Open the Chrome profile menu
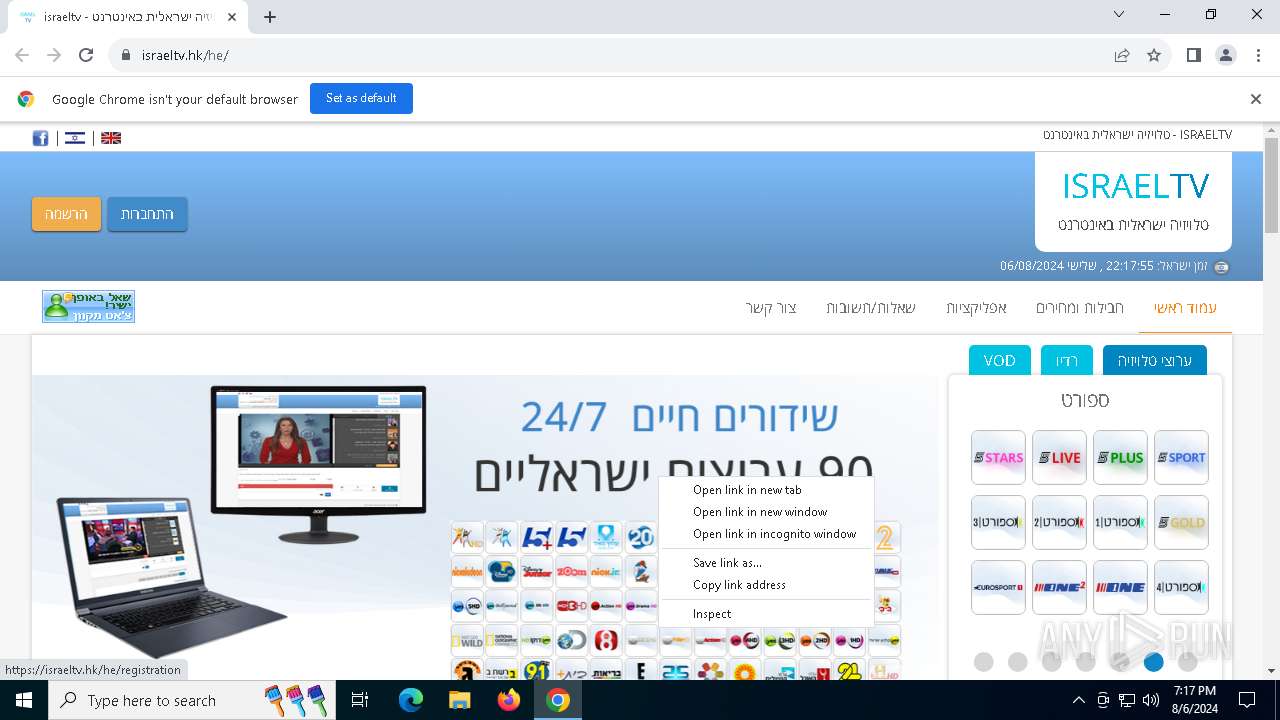This screenshot has width=1280, height=720. click(1226, 55)
